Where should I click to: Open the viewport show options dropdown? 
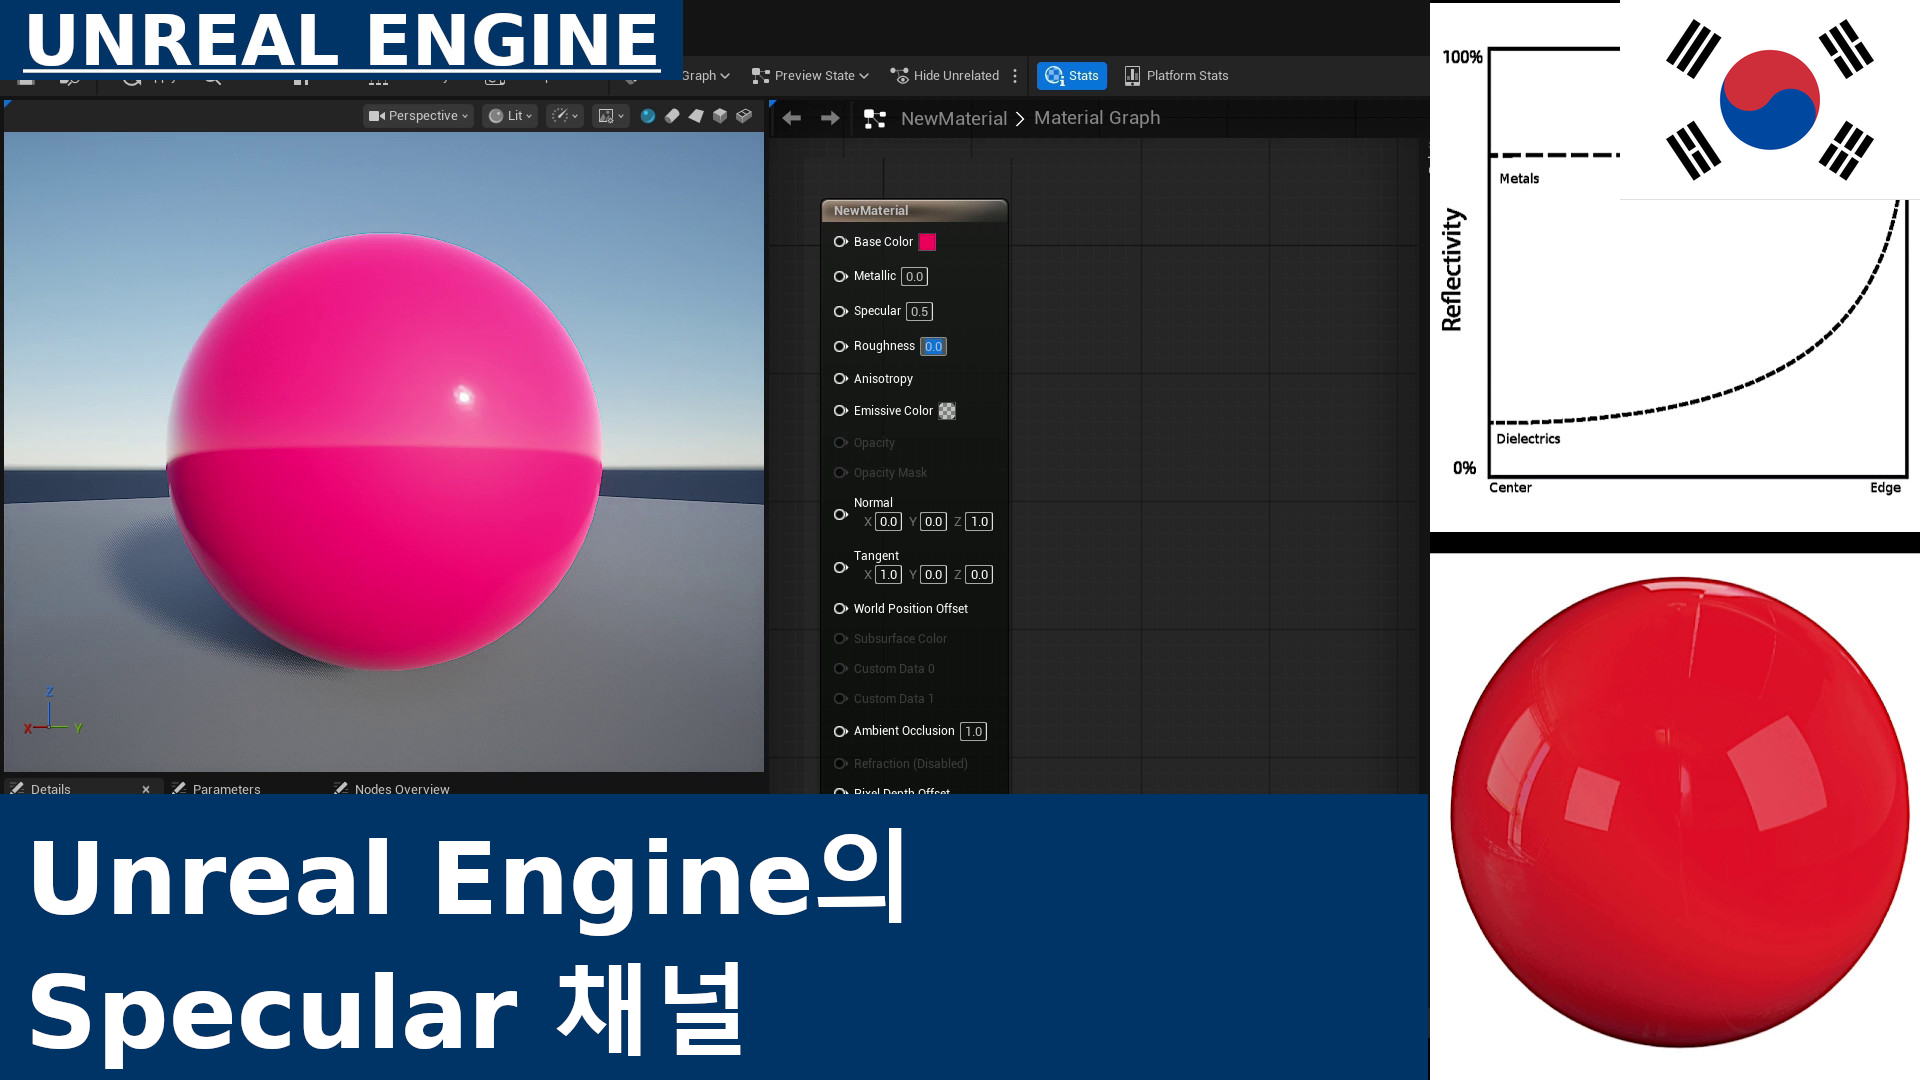point(611,116)
